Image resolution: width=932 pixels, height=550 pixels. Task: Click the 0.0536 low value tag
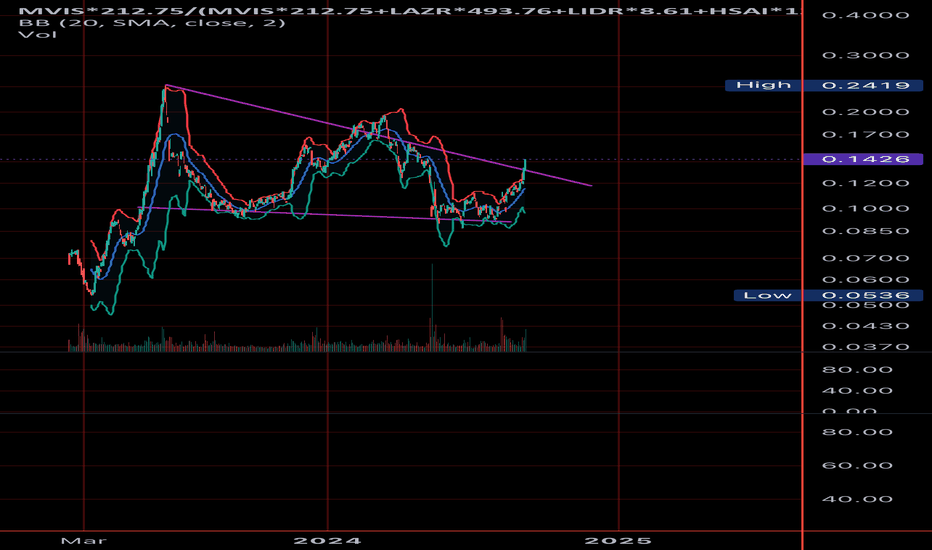click(x=865, y=295)
